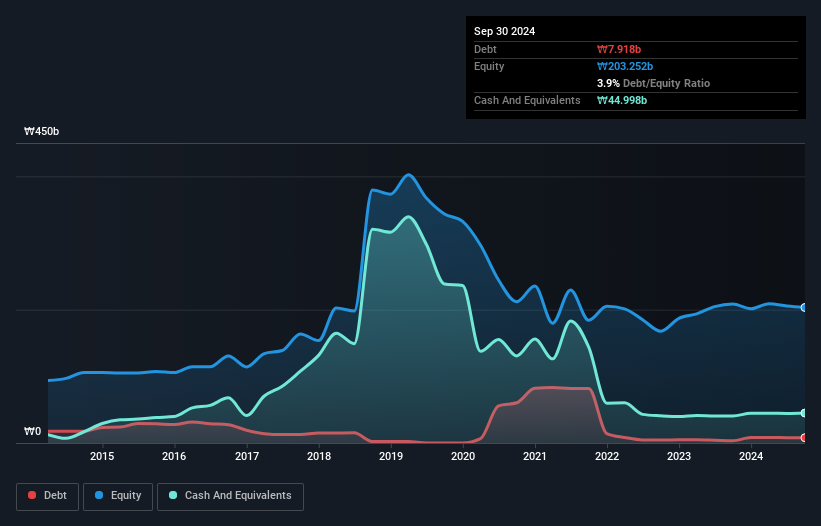Click the ₩450b y-axis label
The image size is (821, 526).
coord(41,131)
